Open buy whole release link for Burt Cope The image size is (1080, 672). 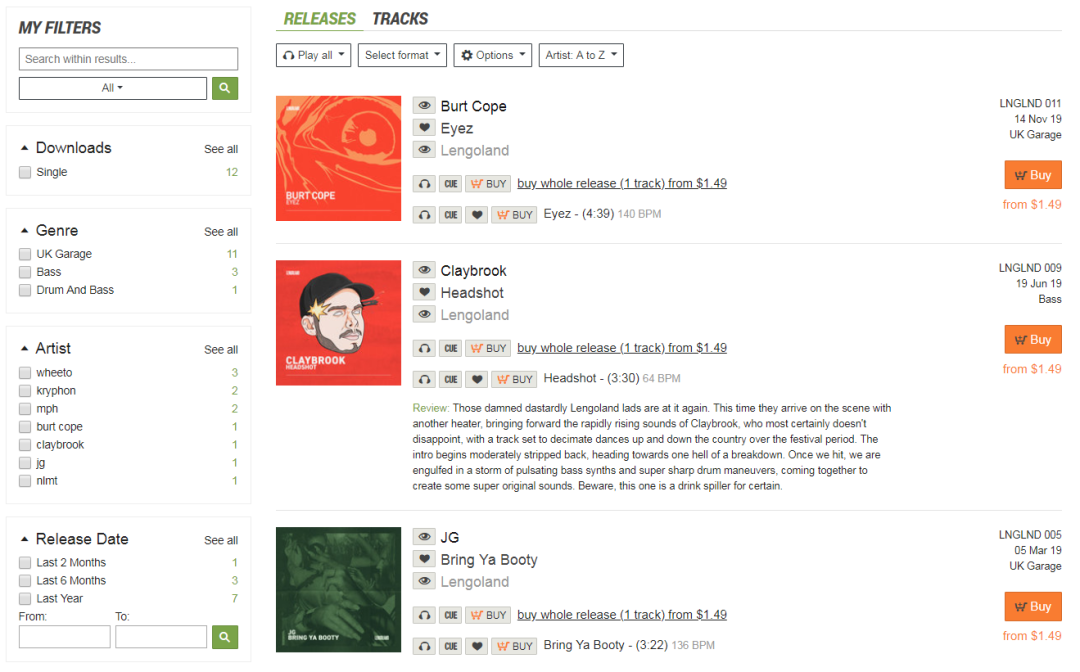tap(621, 183)
